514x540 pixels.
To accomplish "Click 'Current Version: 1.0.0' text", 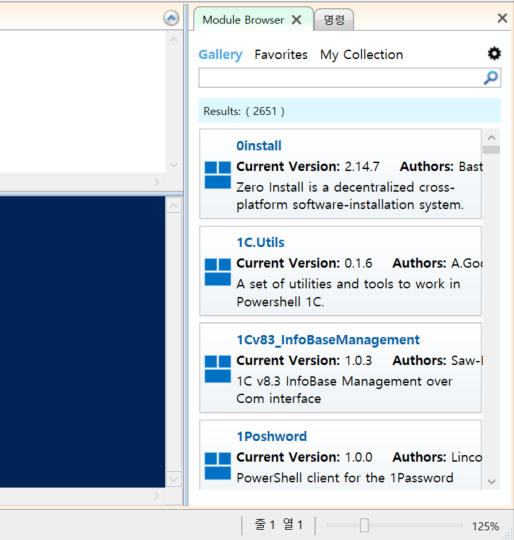I will coord(304,457).
